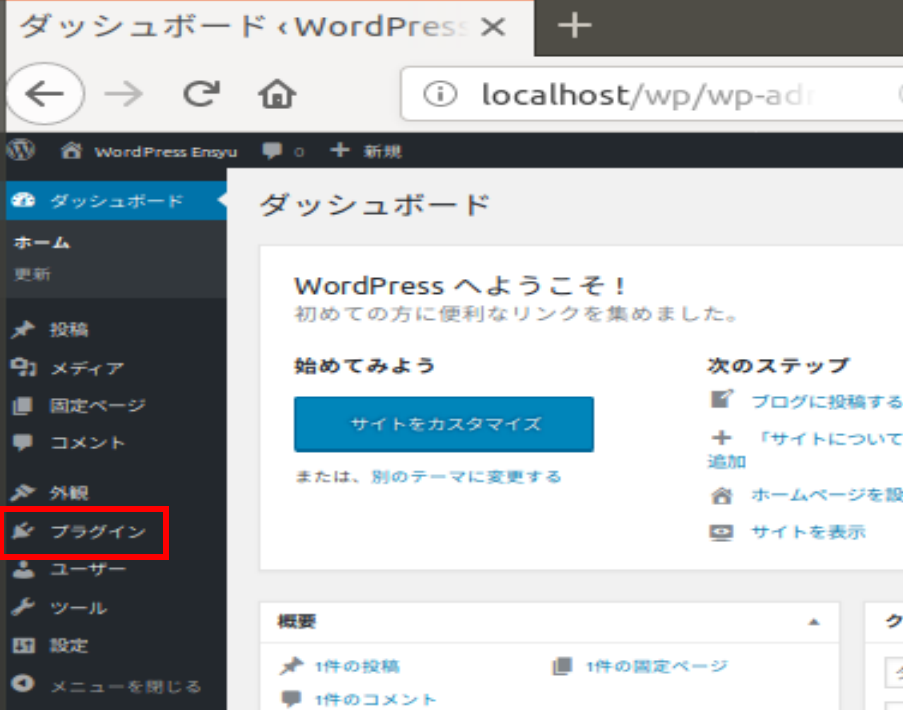Follow ブログに投稿する link
903x710 pixels.
[827, 401]
